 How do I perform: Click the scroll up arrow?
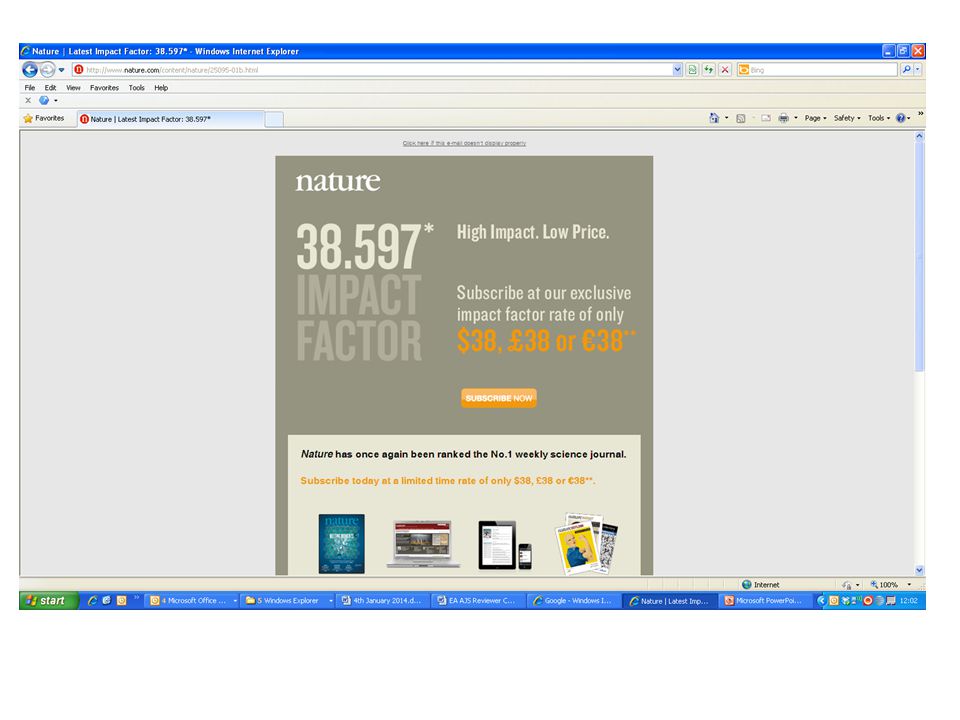[919, 137]
